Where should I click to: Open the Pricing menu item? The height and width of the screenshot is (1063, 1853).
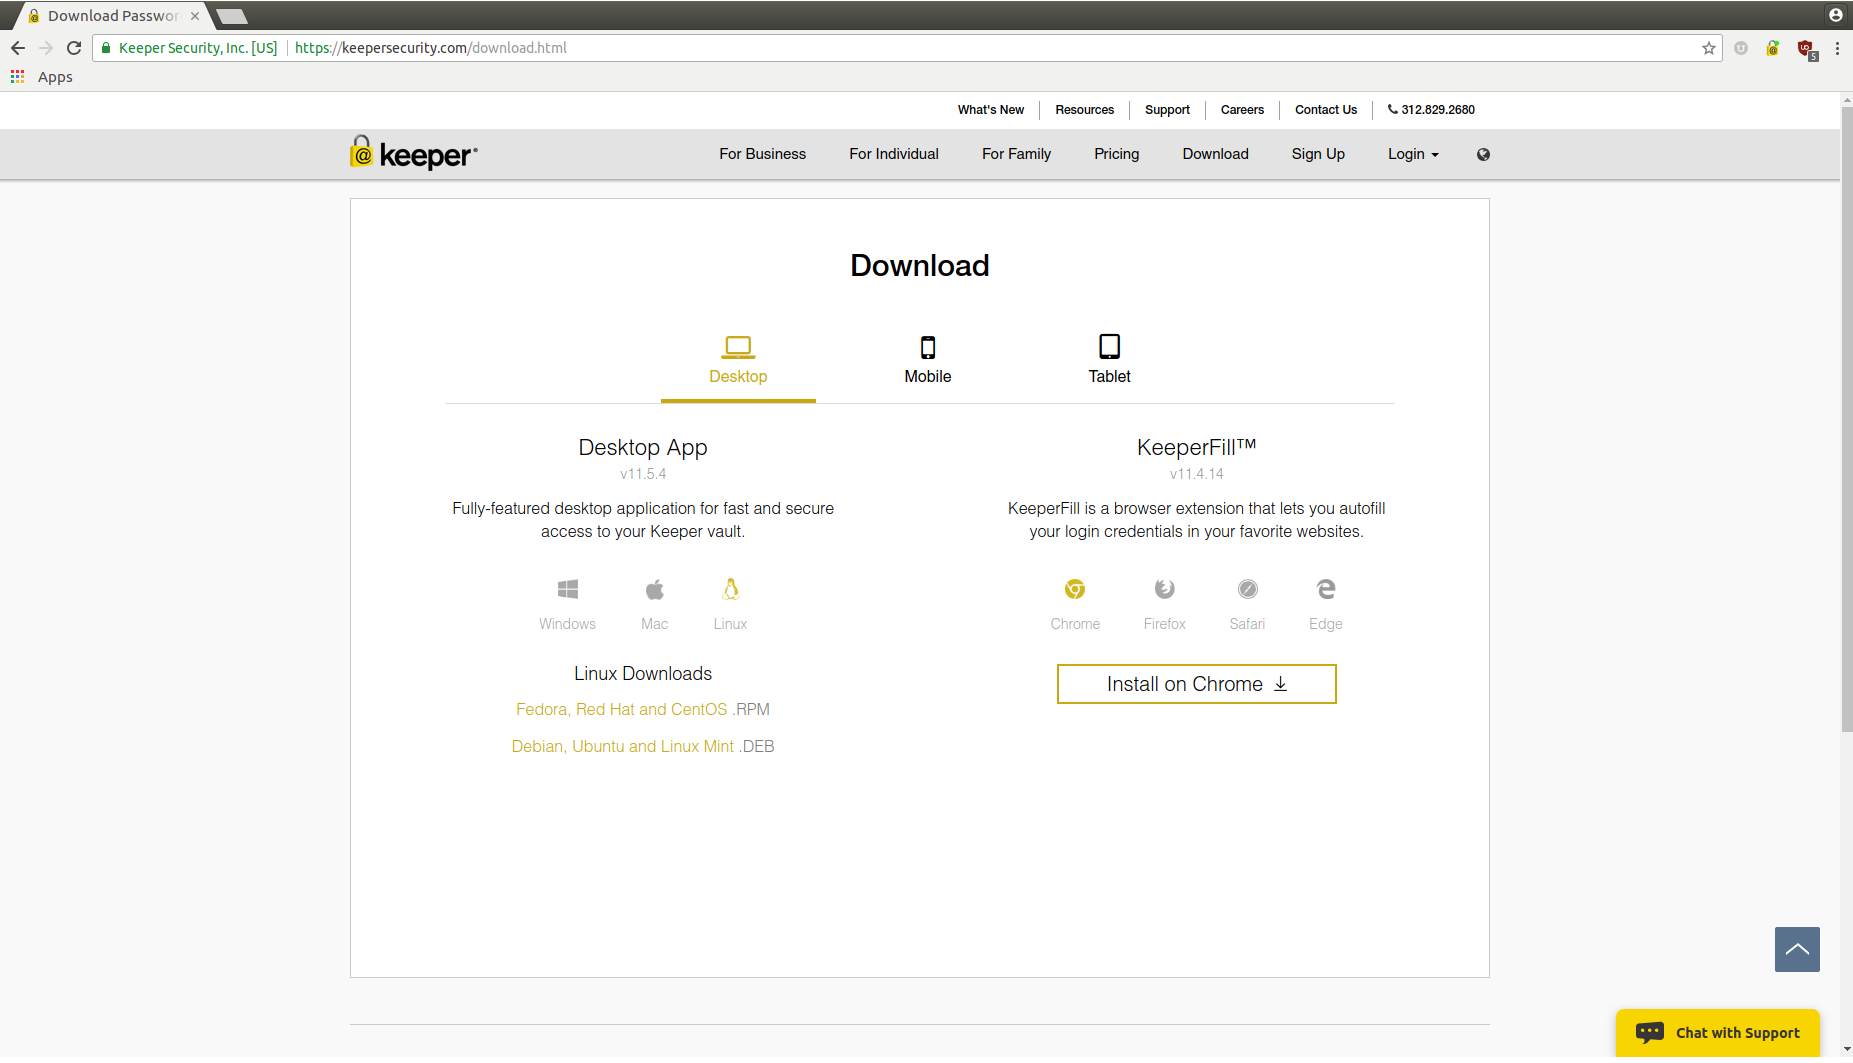tap(1116, 154)
